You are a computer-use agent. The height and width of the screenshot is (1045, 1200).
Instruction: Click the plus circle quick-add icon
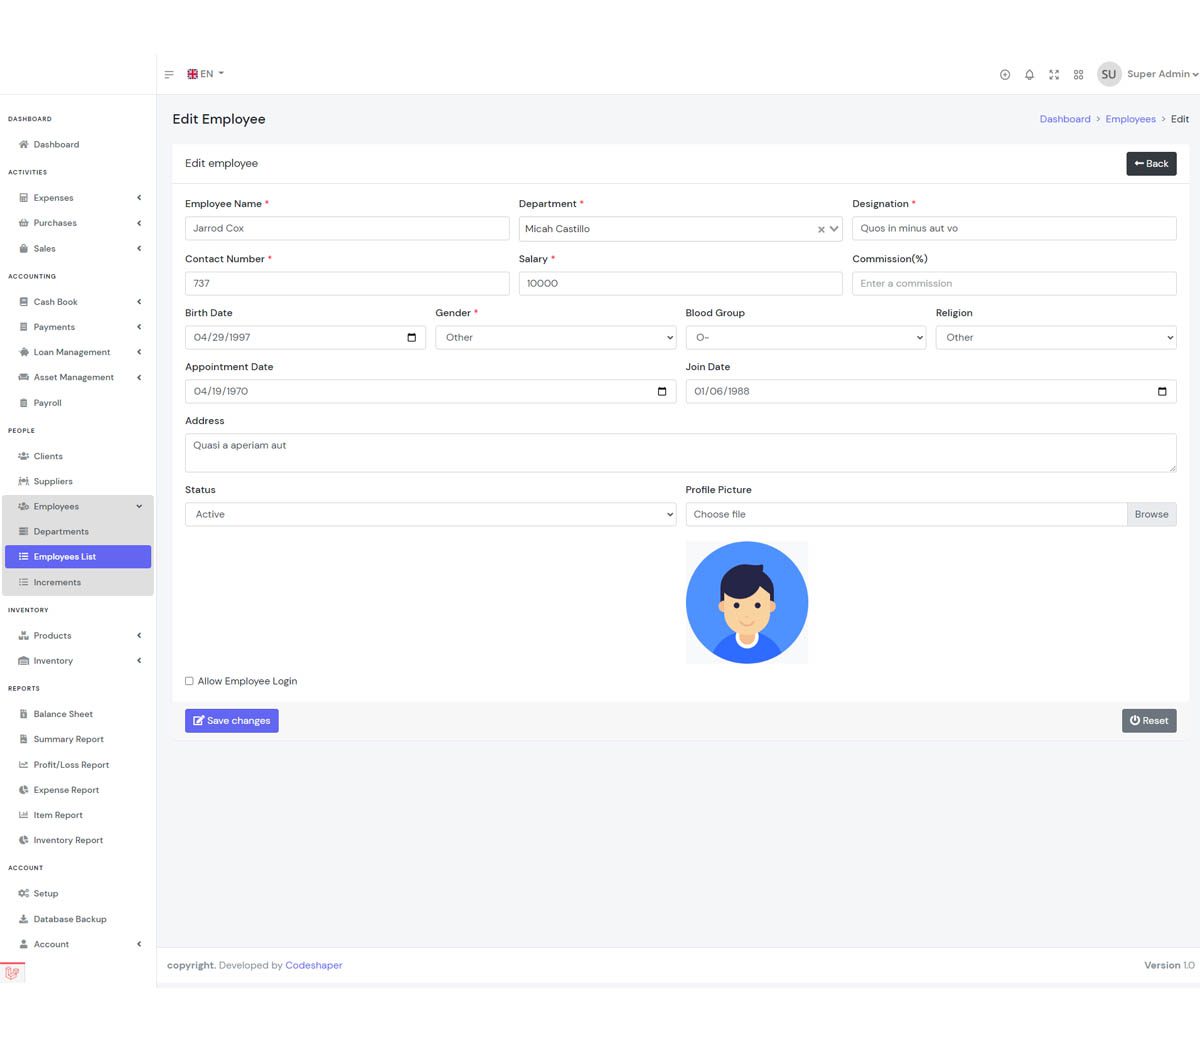1005,75
